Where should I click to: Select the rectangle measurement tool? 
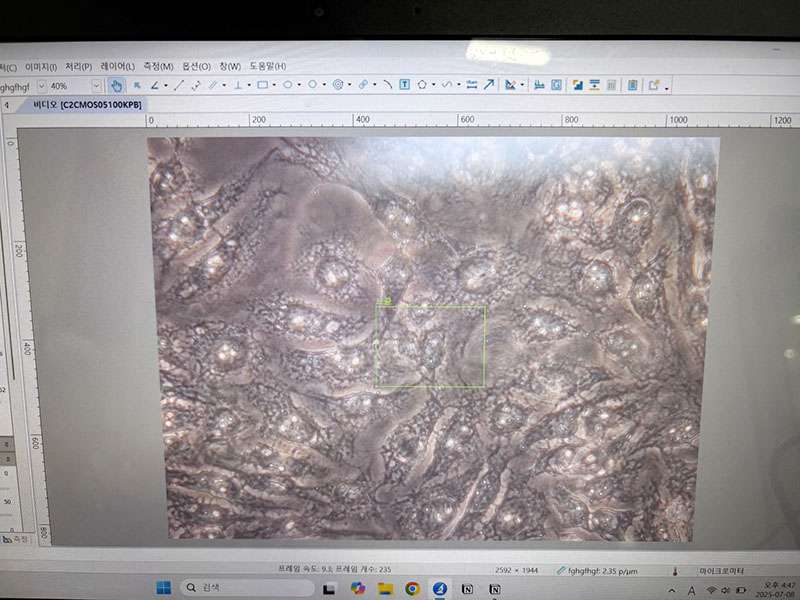[262, 86]
